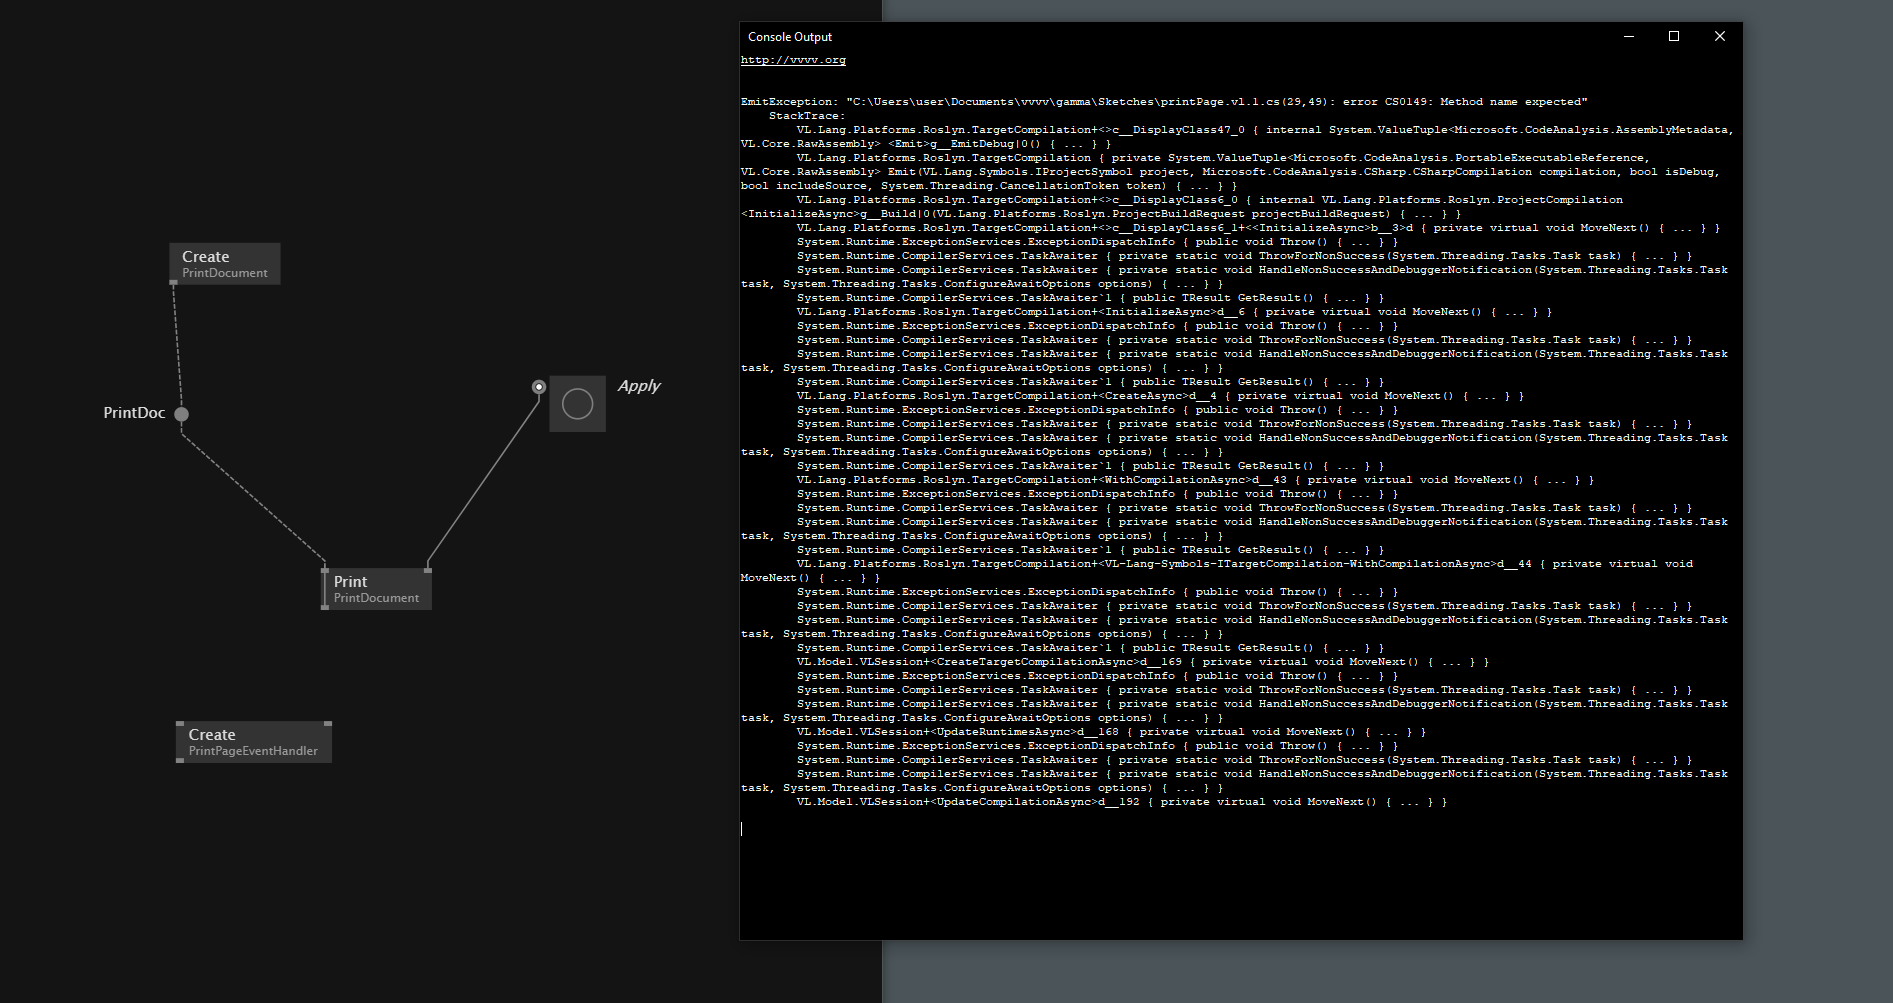This screenshot has width=1893, height=1003.
Task: Close the Console Output window
Action: (1720, 36)
